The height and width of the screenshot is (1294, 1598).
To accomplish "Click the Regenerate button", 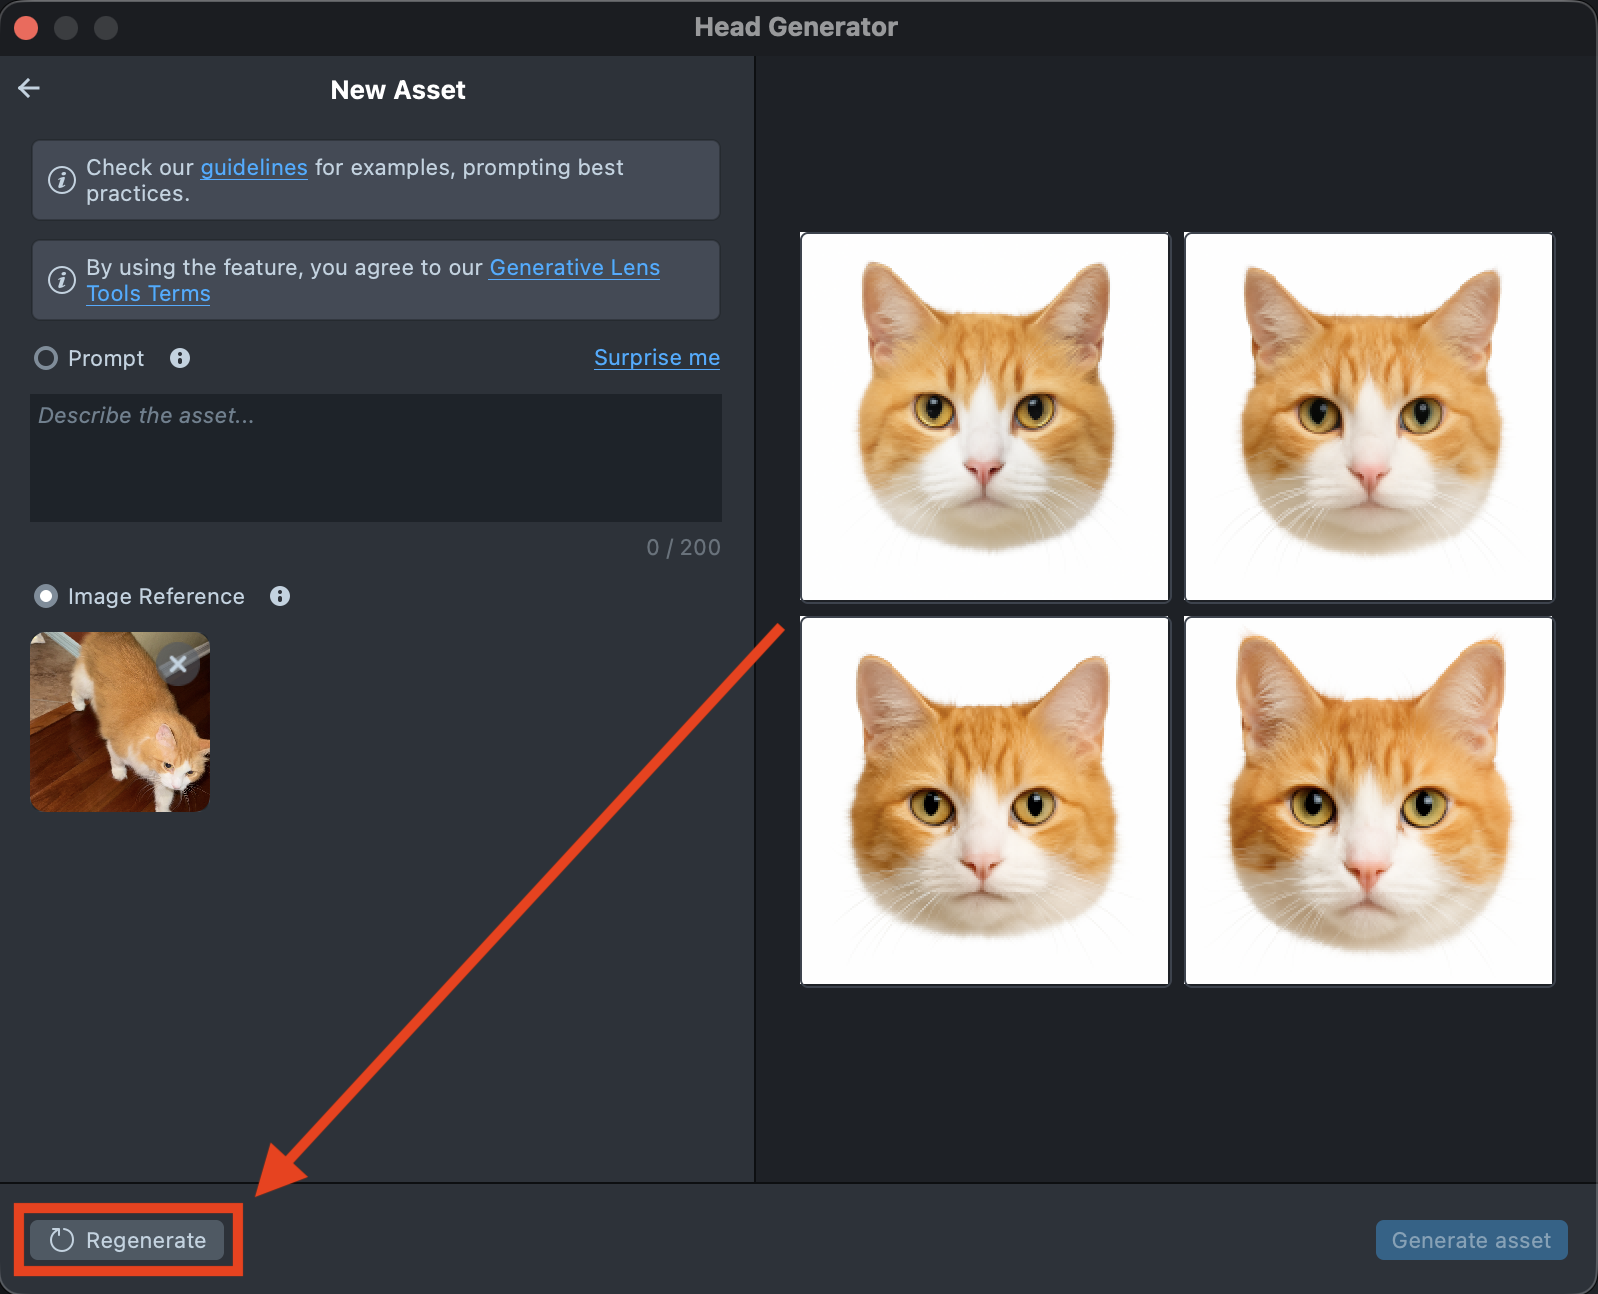I will coord(127,1240).
